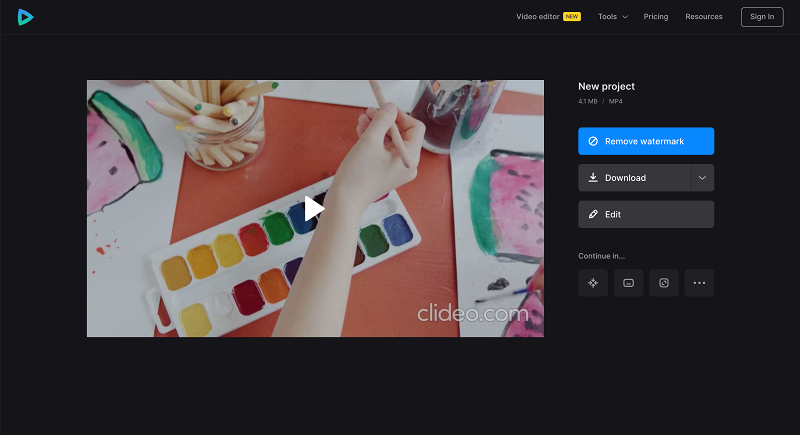800x435 pixels.
Task: Click the yellow NEW badge
Action: pyautogui.click(x=572, y=17)
